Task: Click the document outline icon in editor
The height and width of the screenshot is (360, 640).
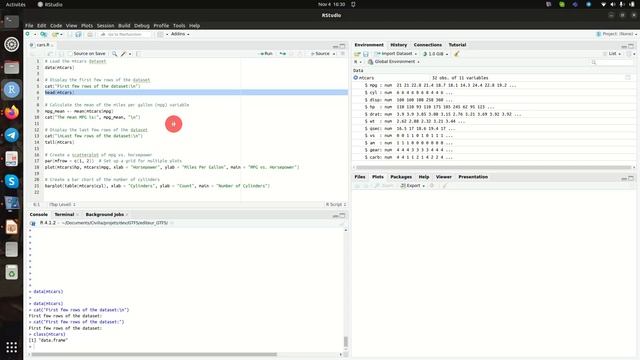Action: [342, 54]
